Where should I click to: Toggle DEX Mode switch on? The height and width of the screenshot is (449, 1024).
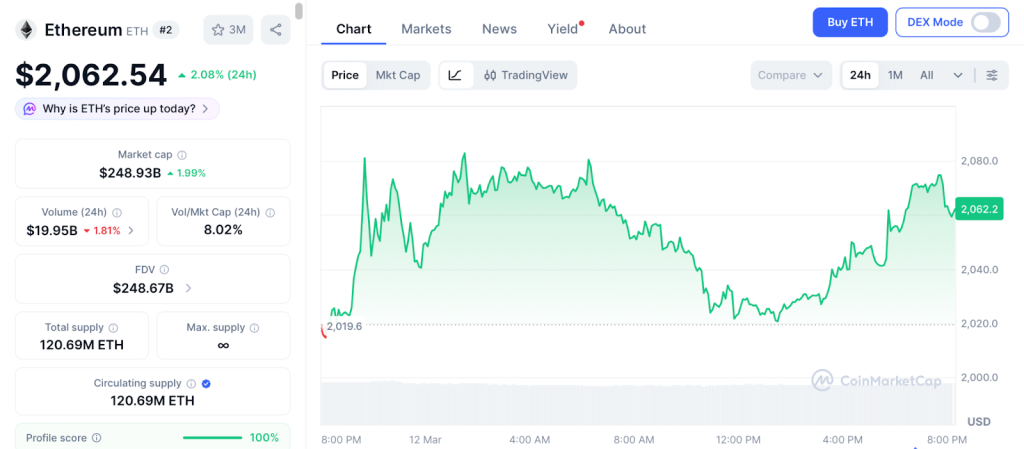coord(985,22)
